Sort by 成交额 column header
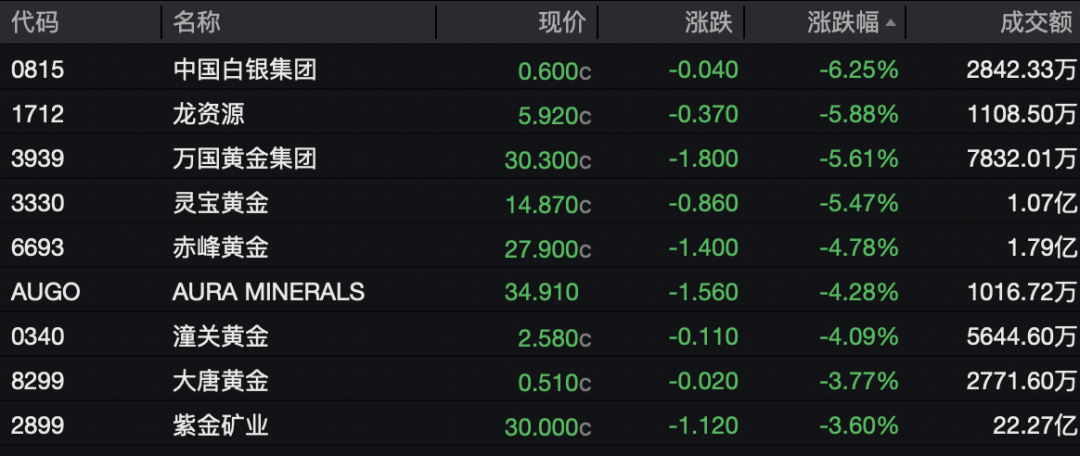Screen dimensions: 1080x456 click(x=1039, y=22)
